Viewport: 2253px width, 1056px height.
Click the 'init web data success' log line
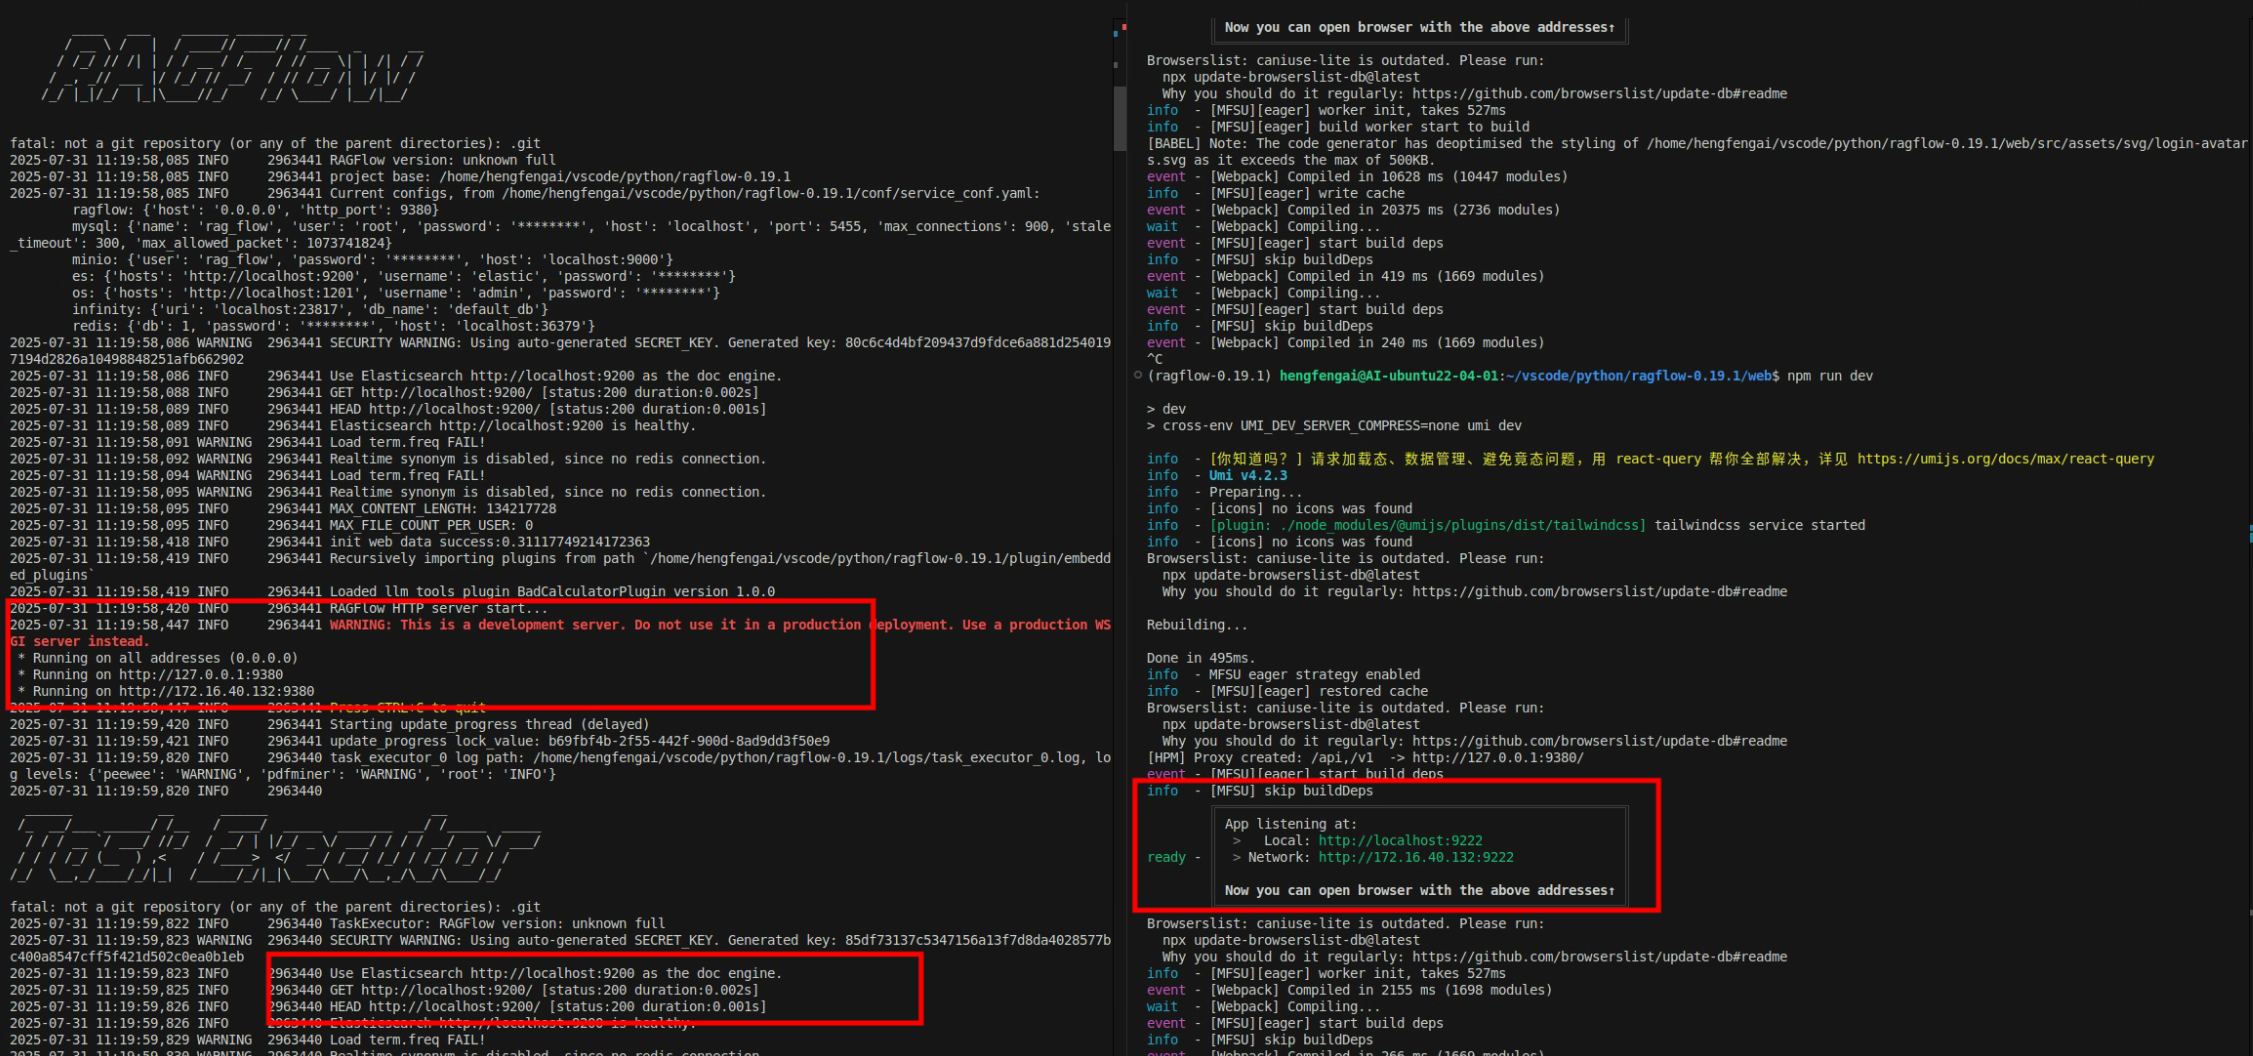tap(330, 542)
